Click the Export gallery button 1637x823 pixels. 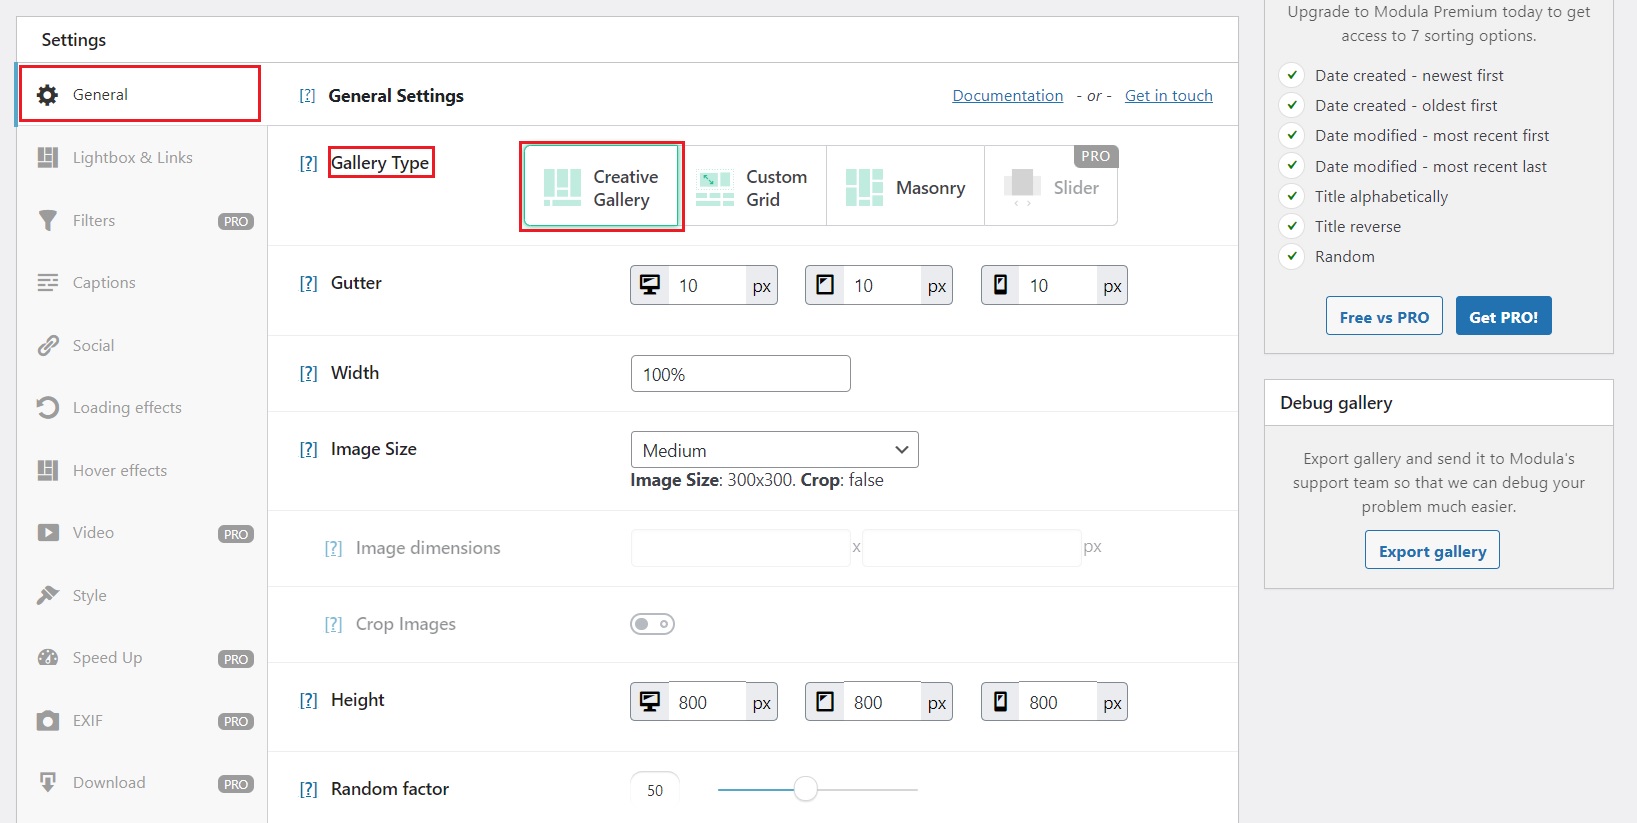[x=1431, y=551]
